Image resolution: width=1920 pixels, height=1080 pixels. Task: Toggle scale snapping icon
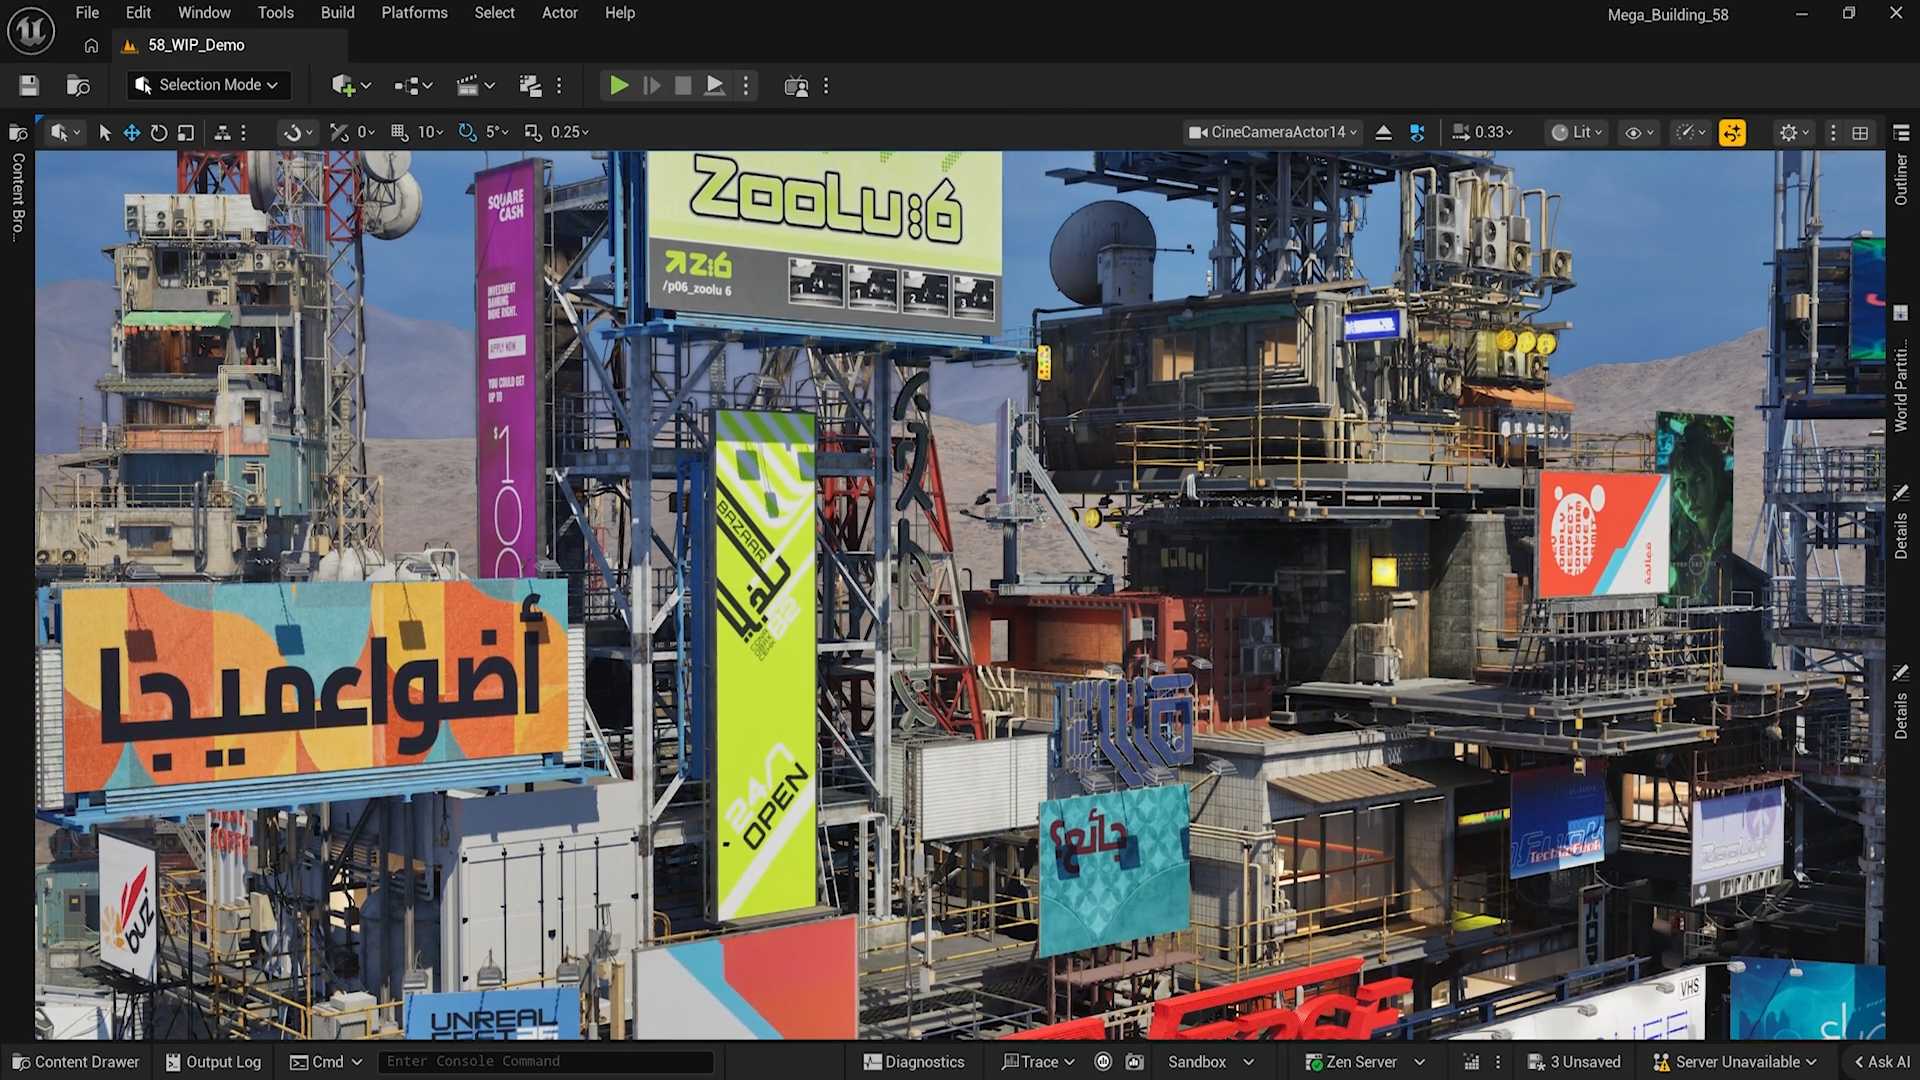click(x=533, y=132)
